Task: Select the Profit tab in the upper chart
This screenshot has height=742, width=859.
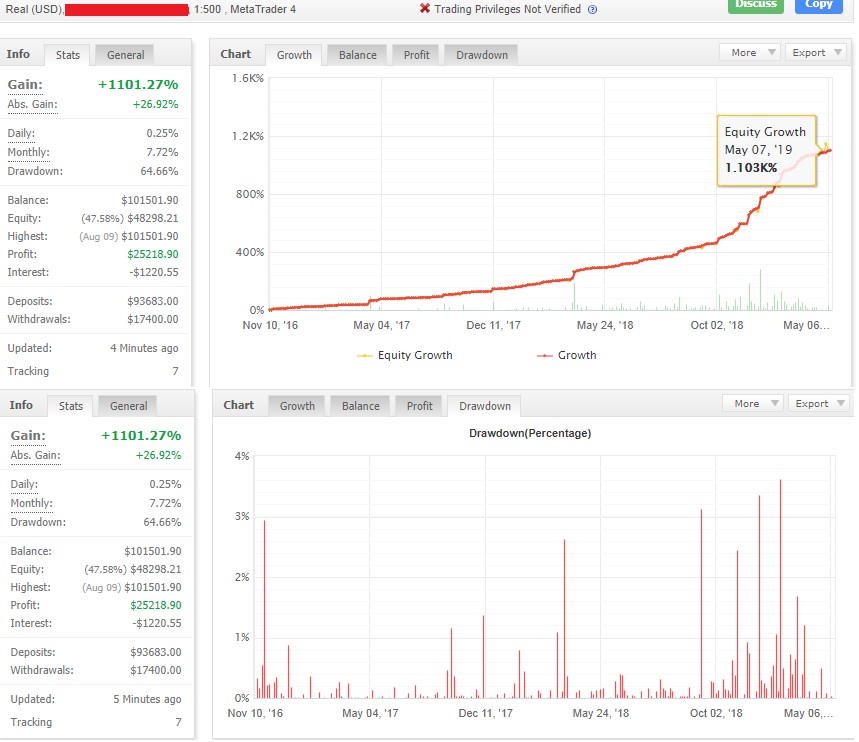Action: pyautogui.click(x=416, y=55)
